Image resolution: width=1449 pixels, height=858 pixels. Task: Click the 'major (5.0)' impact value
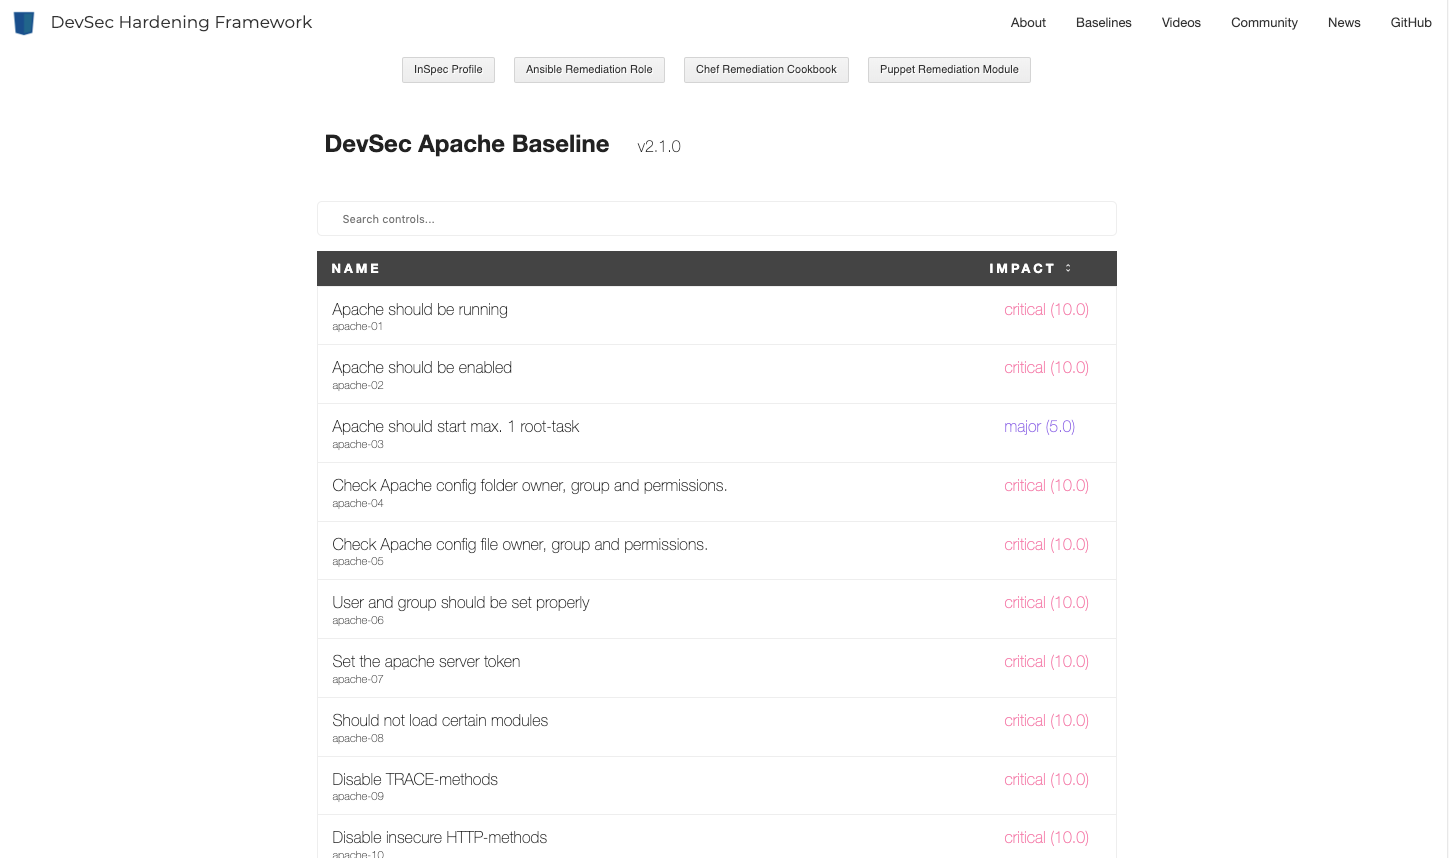[x=1039, y=426]
